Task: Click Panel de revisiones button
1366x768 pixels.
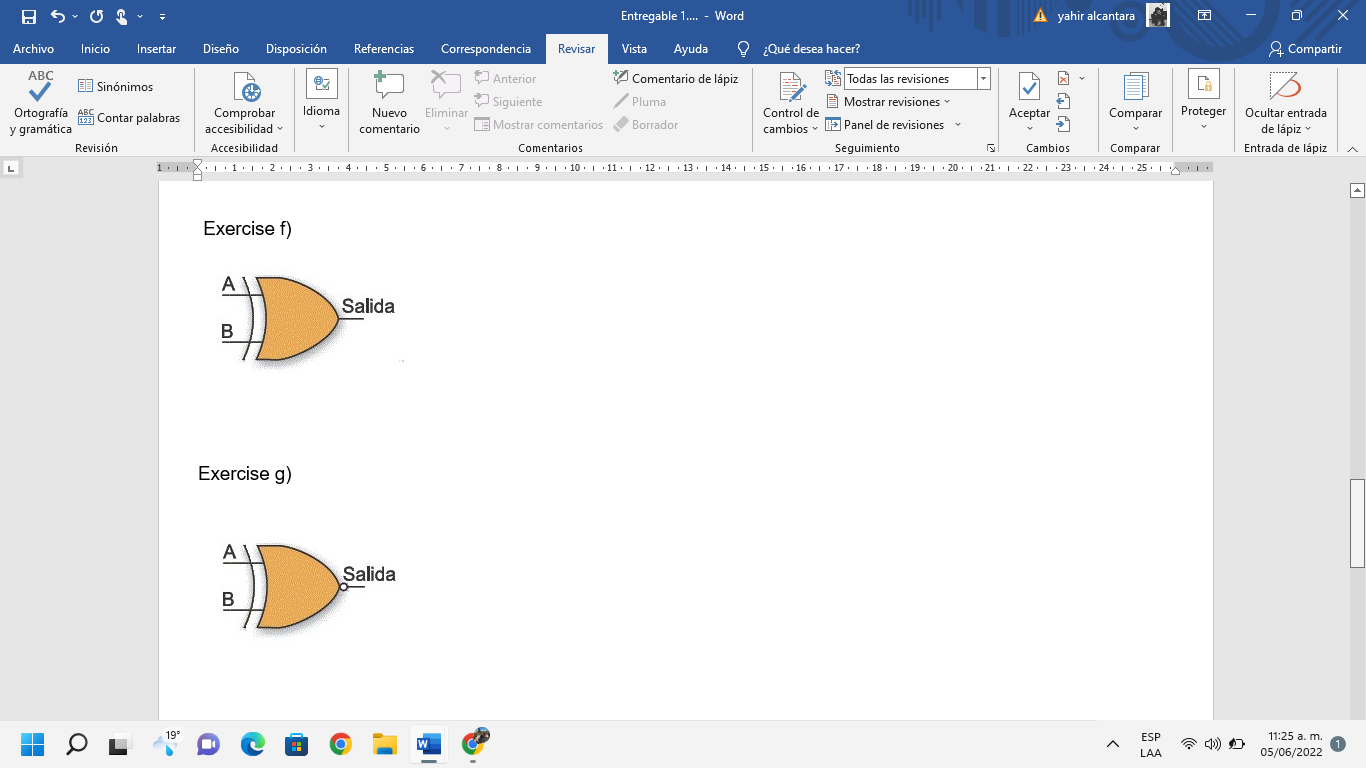Action: tap(886, 125)
